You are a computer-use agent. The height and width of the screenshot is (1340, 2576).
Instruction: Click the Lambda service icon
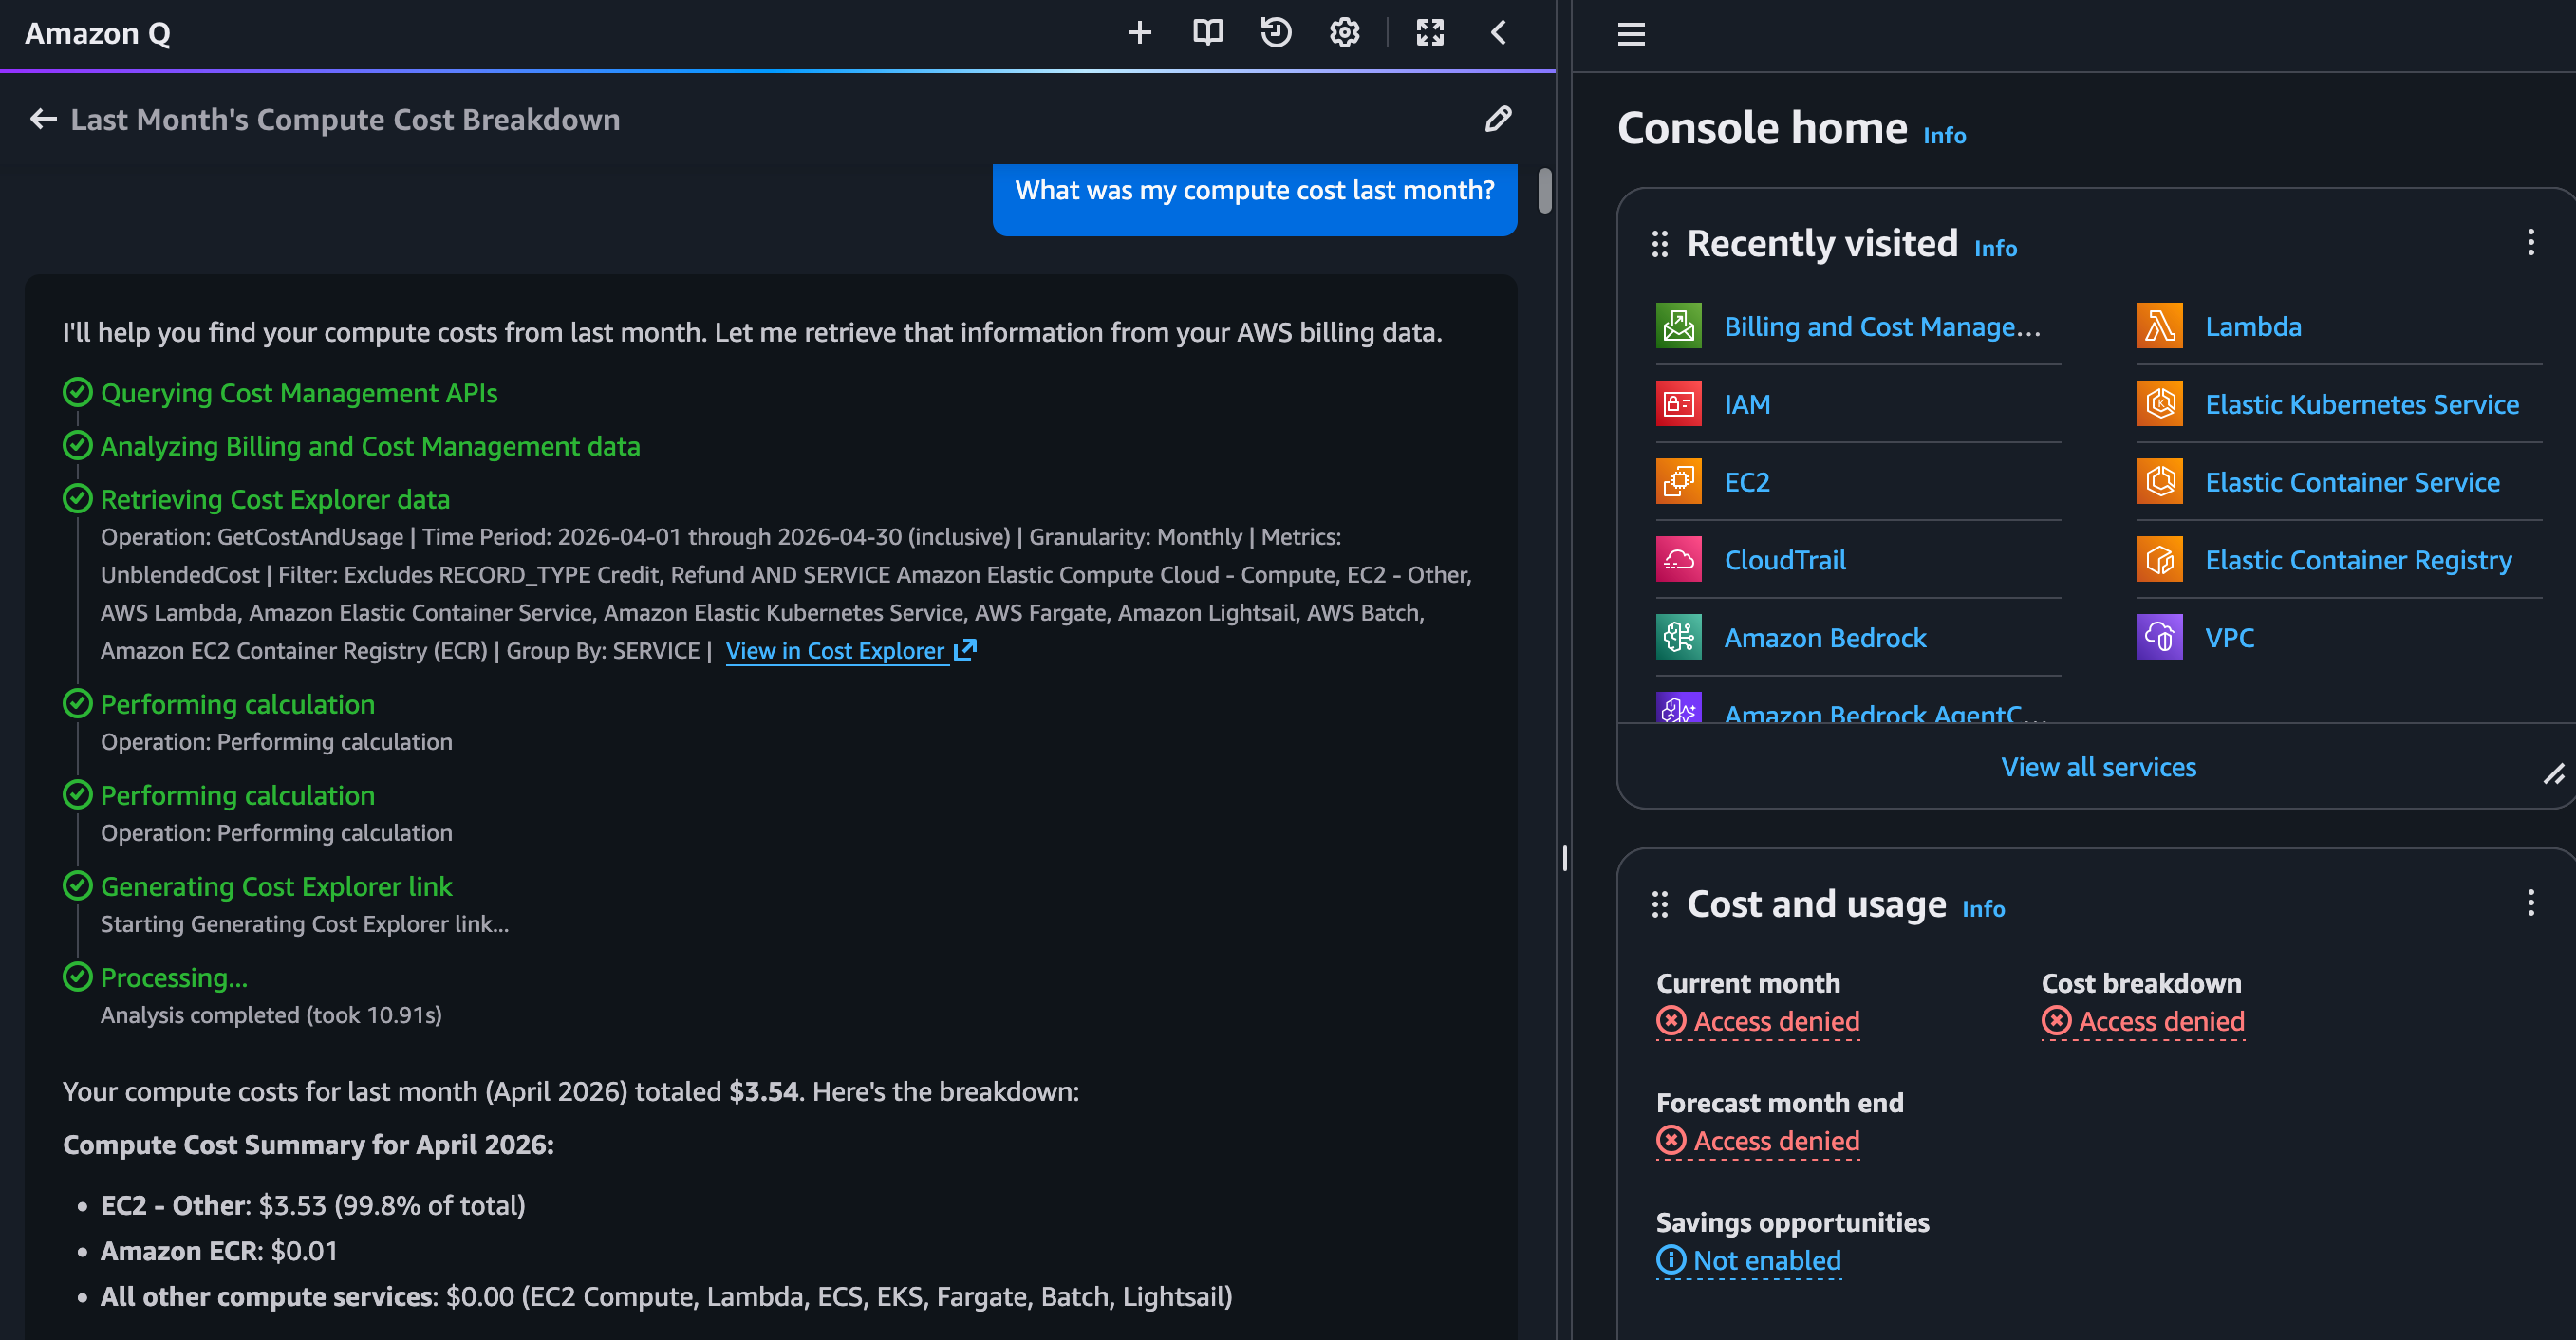point(2160,326)
